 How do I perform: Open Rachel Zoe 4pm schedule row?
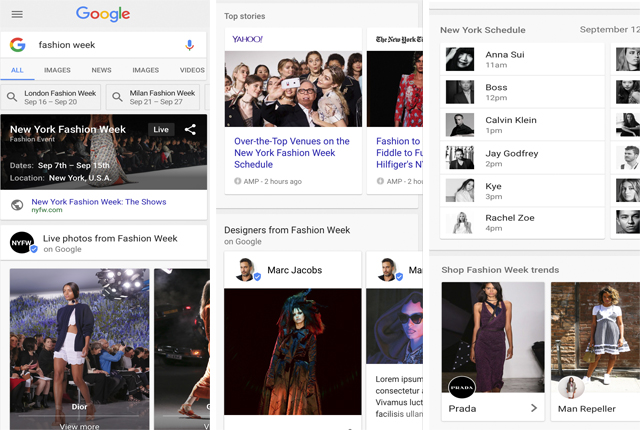coord(522,223)
